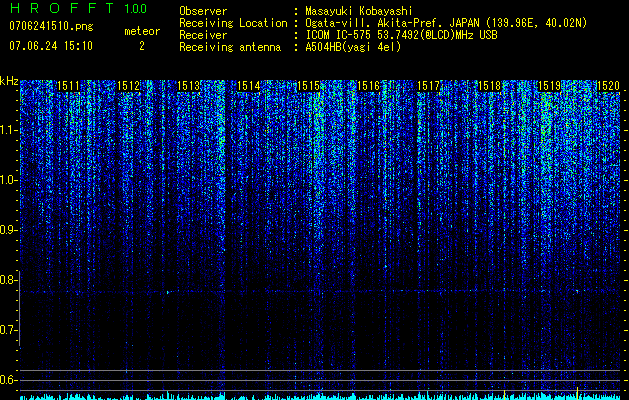Viewport: 629px width, 400px height.
Task: Click the meteor count 2
Action: [142, 46]
